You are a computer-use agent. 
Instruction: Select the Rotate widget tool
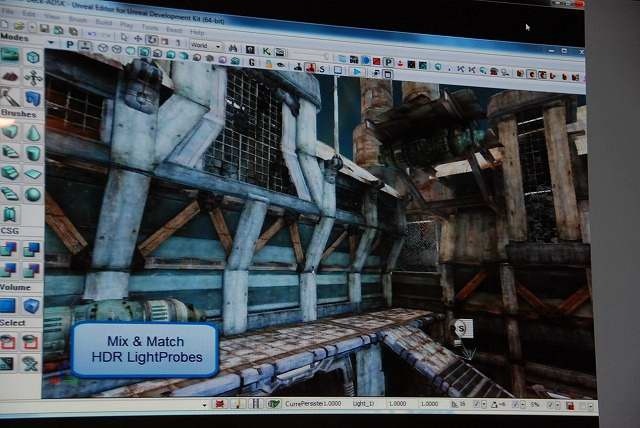[x=152, y=40]
